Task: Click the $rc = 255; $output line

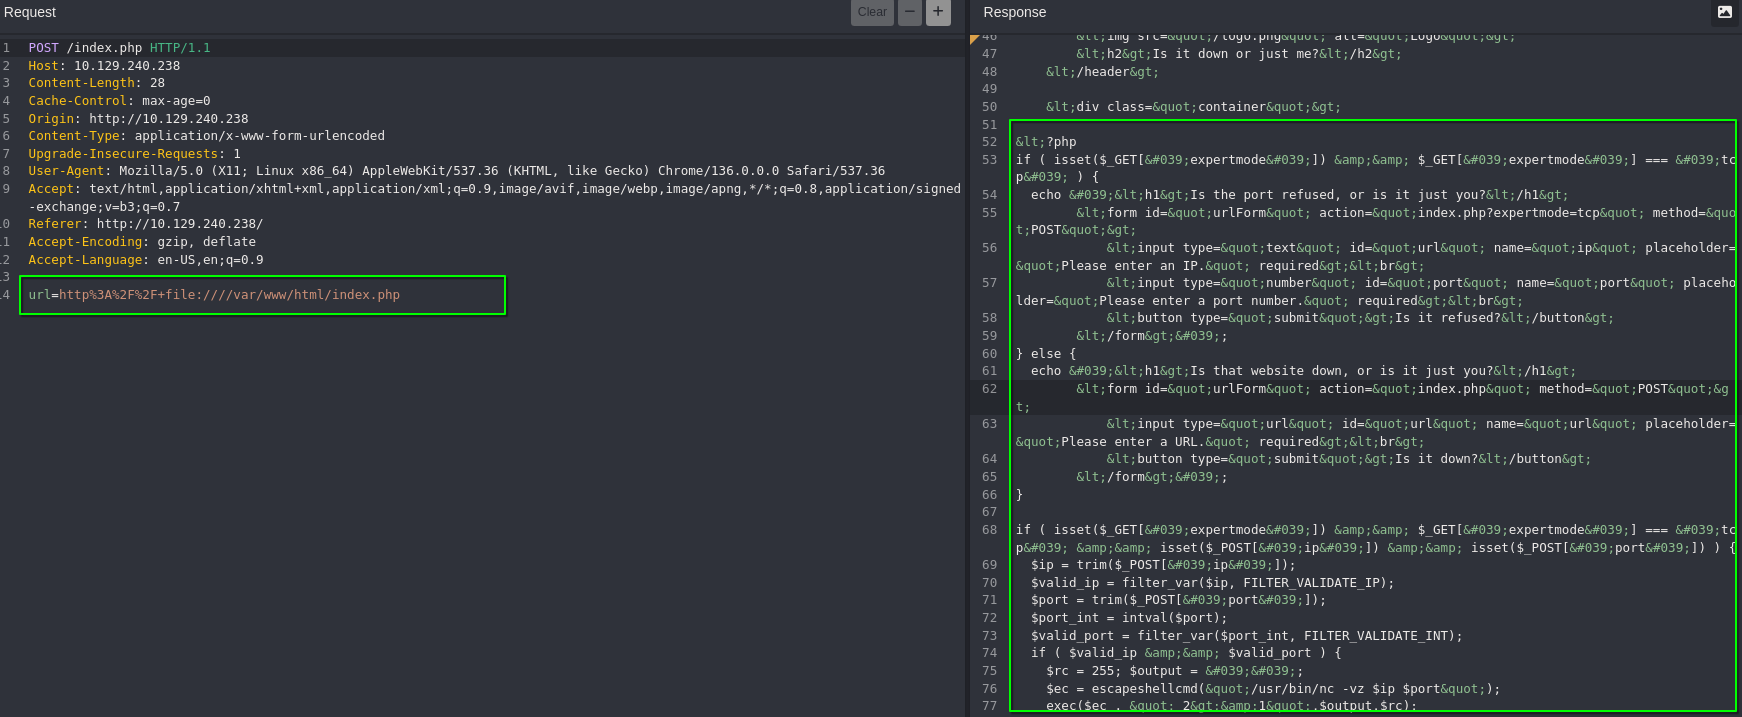Action: [x=1175, y=671]
